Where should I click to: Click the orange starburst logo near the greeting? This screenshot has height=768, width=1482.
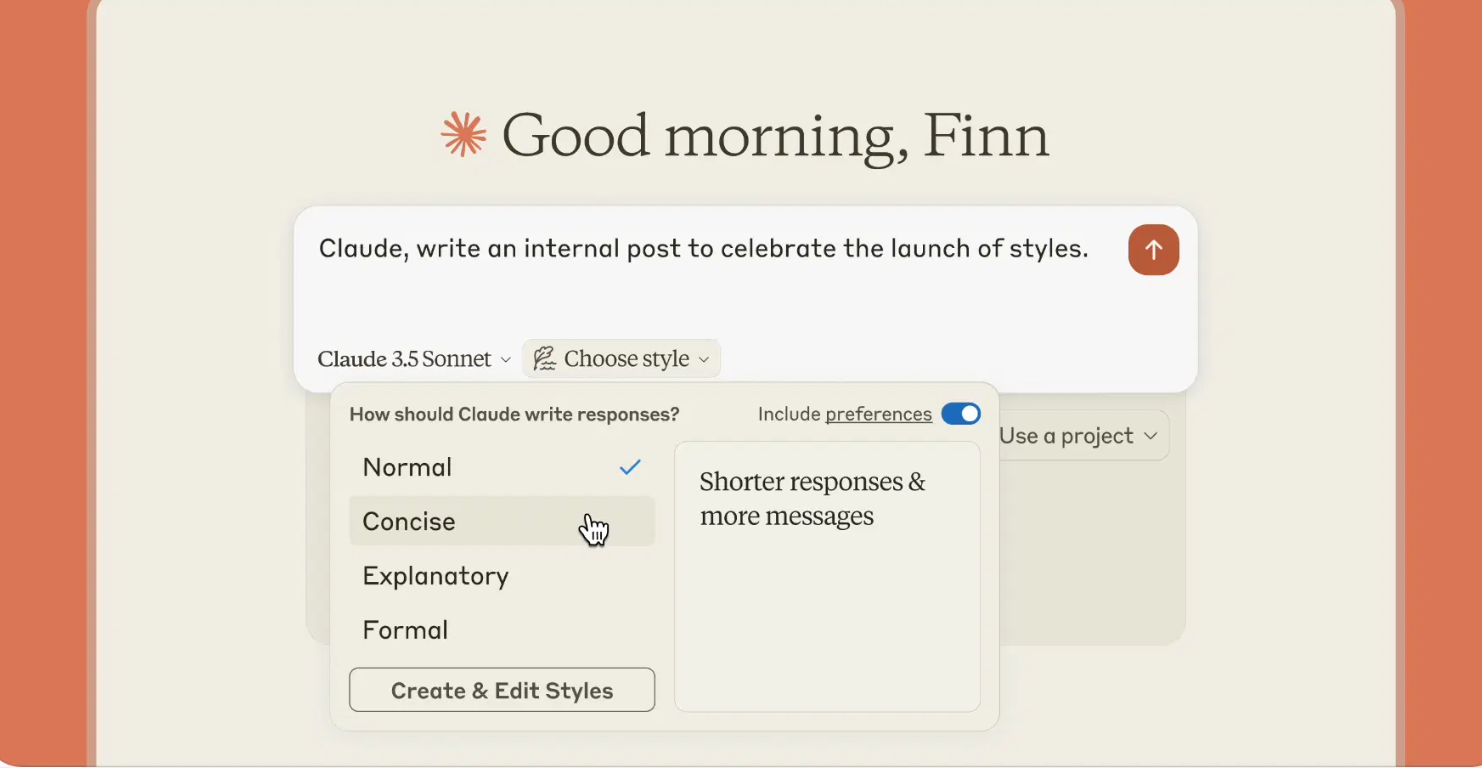point(464,135)
